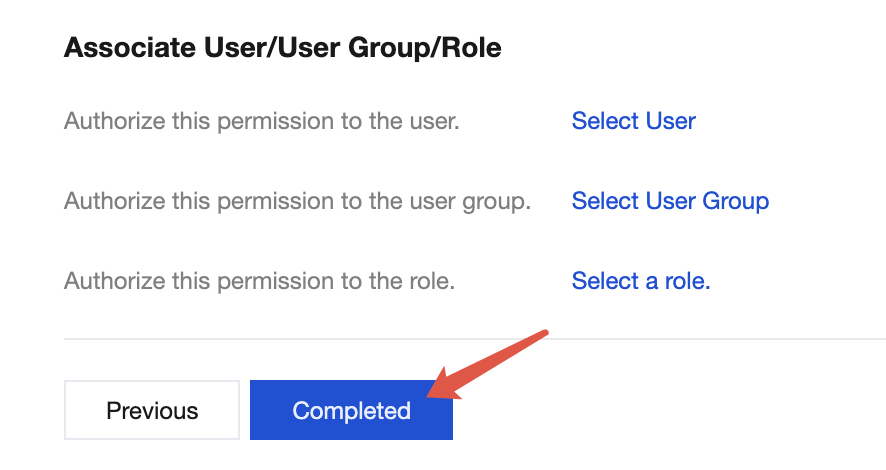This screenshot has width=886, height=470.
Task: Choose the 'Select a role.' link
Action: [x=640, y=281]
